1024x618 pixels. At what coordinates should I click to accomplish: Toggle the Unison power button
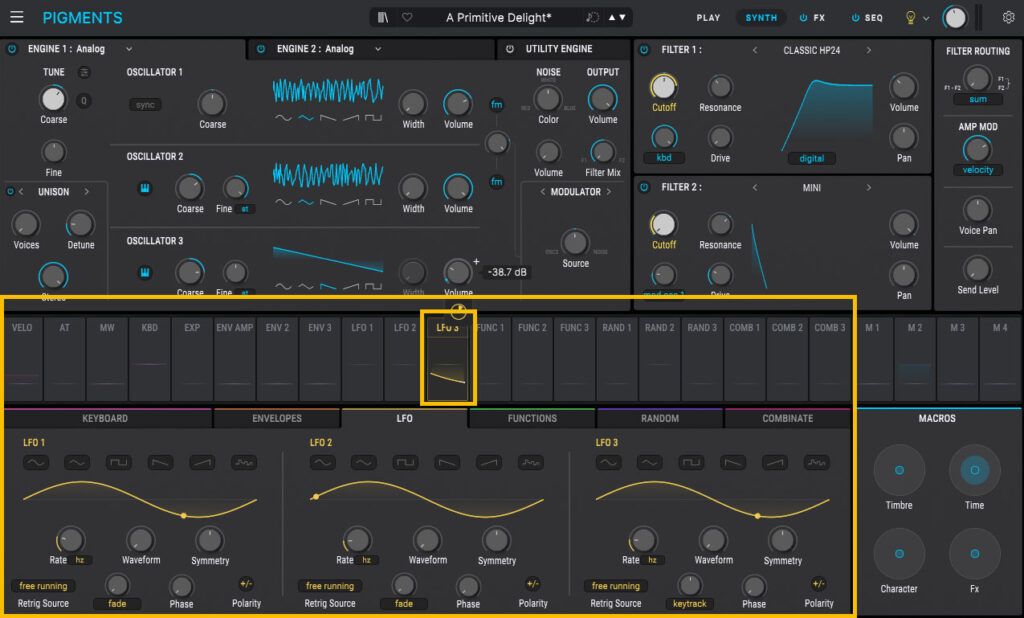click(x=10, y=192)
